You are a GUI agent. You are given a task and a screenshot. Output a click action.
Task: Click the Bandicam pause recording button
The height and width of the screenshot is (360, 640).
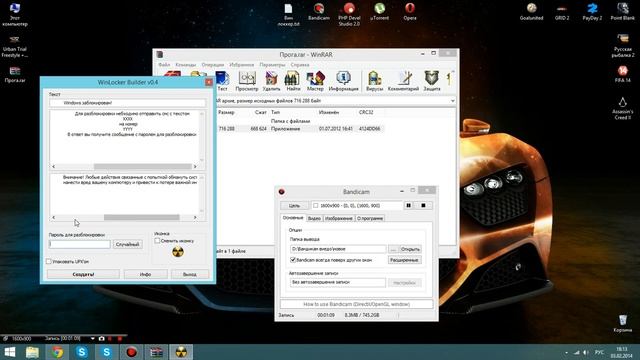[x=408, y=205]
